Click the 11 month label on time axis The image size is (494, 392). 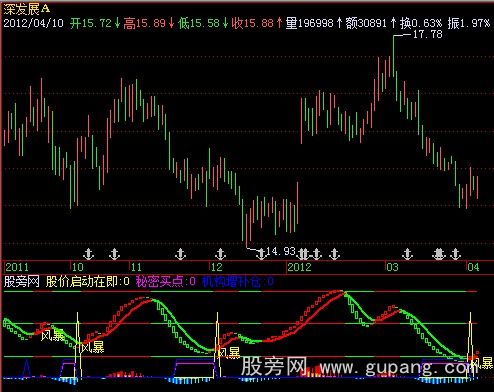(x=136, y=267)
